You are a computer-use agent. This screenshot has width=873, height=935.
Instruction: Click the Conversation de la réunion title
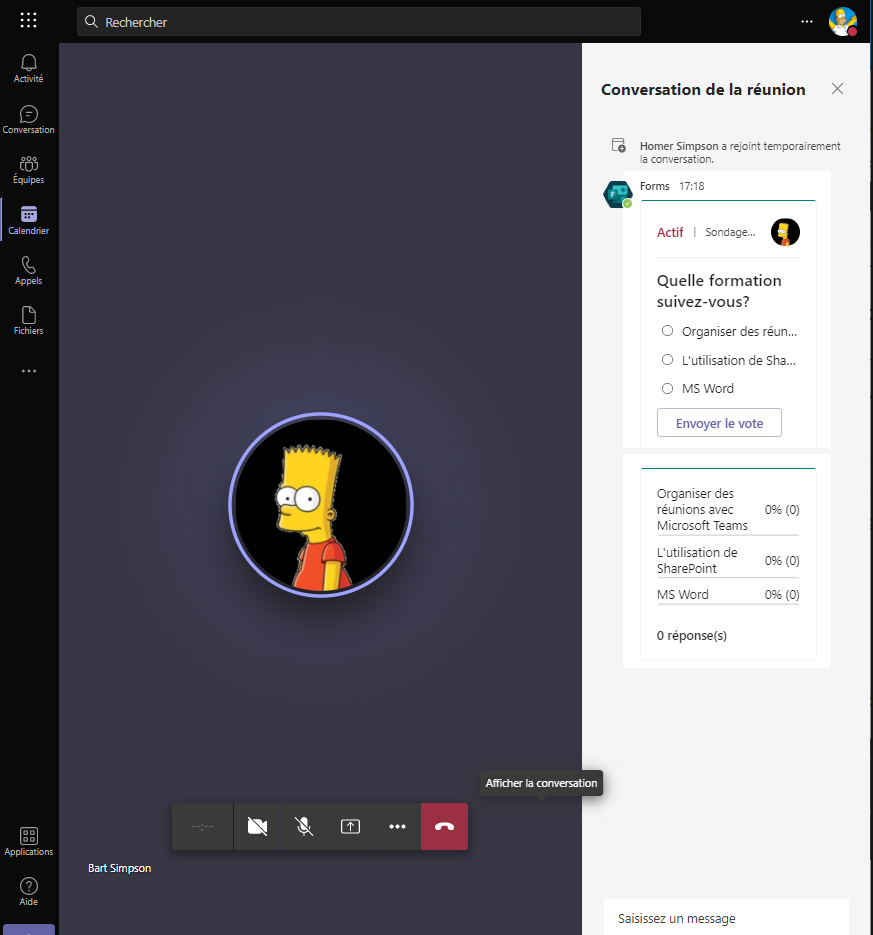point(703,89)
